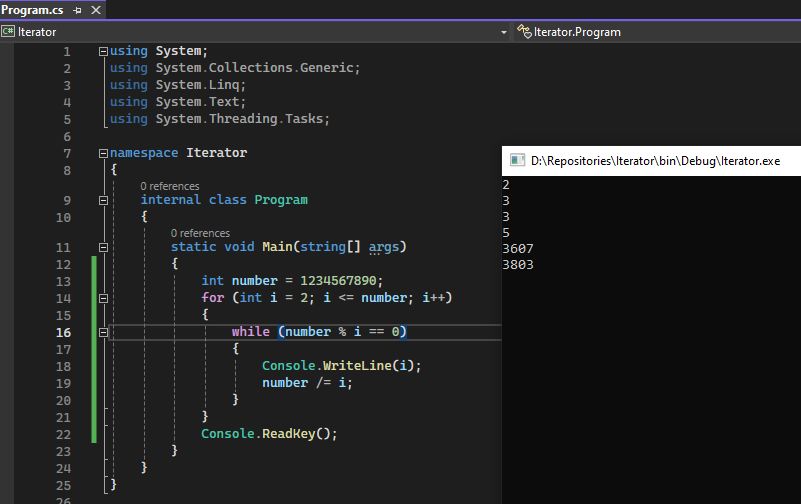
Task: Click the 'for' keyword on line 14
Action: (x=213, y=298)
